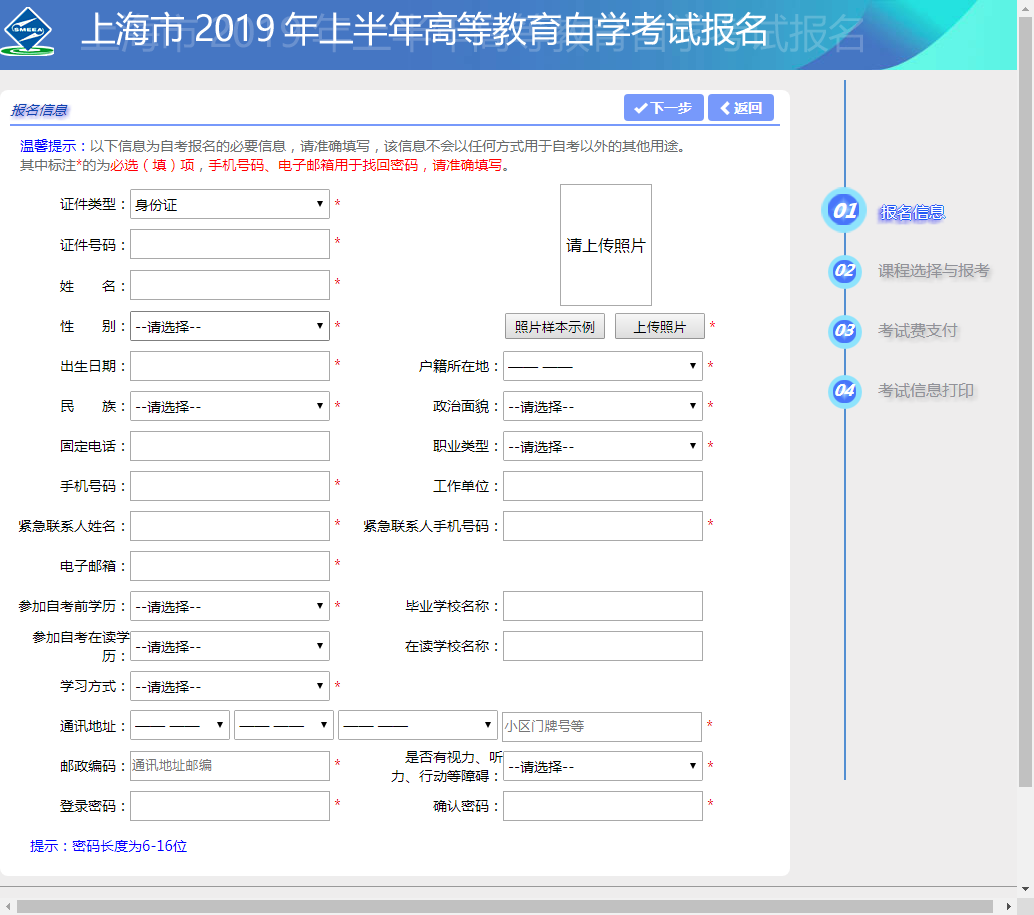Click the 证件号码 input field
This screenshot has width=1034, height=915.
230,244
